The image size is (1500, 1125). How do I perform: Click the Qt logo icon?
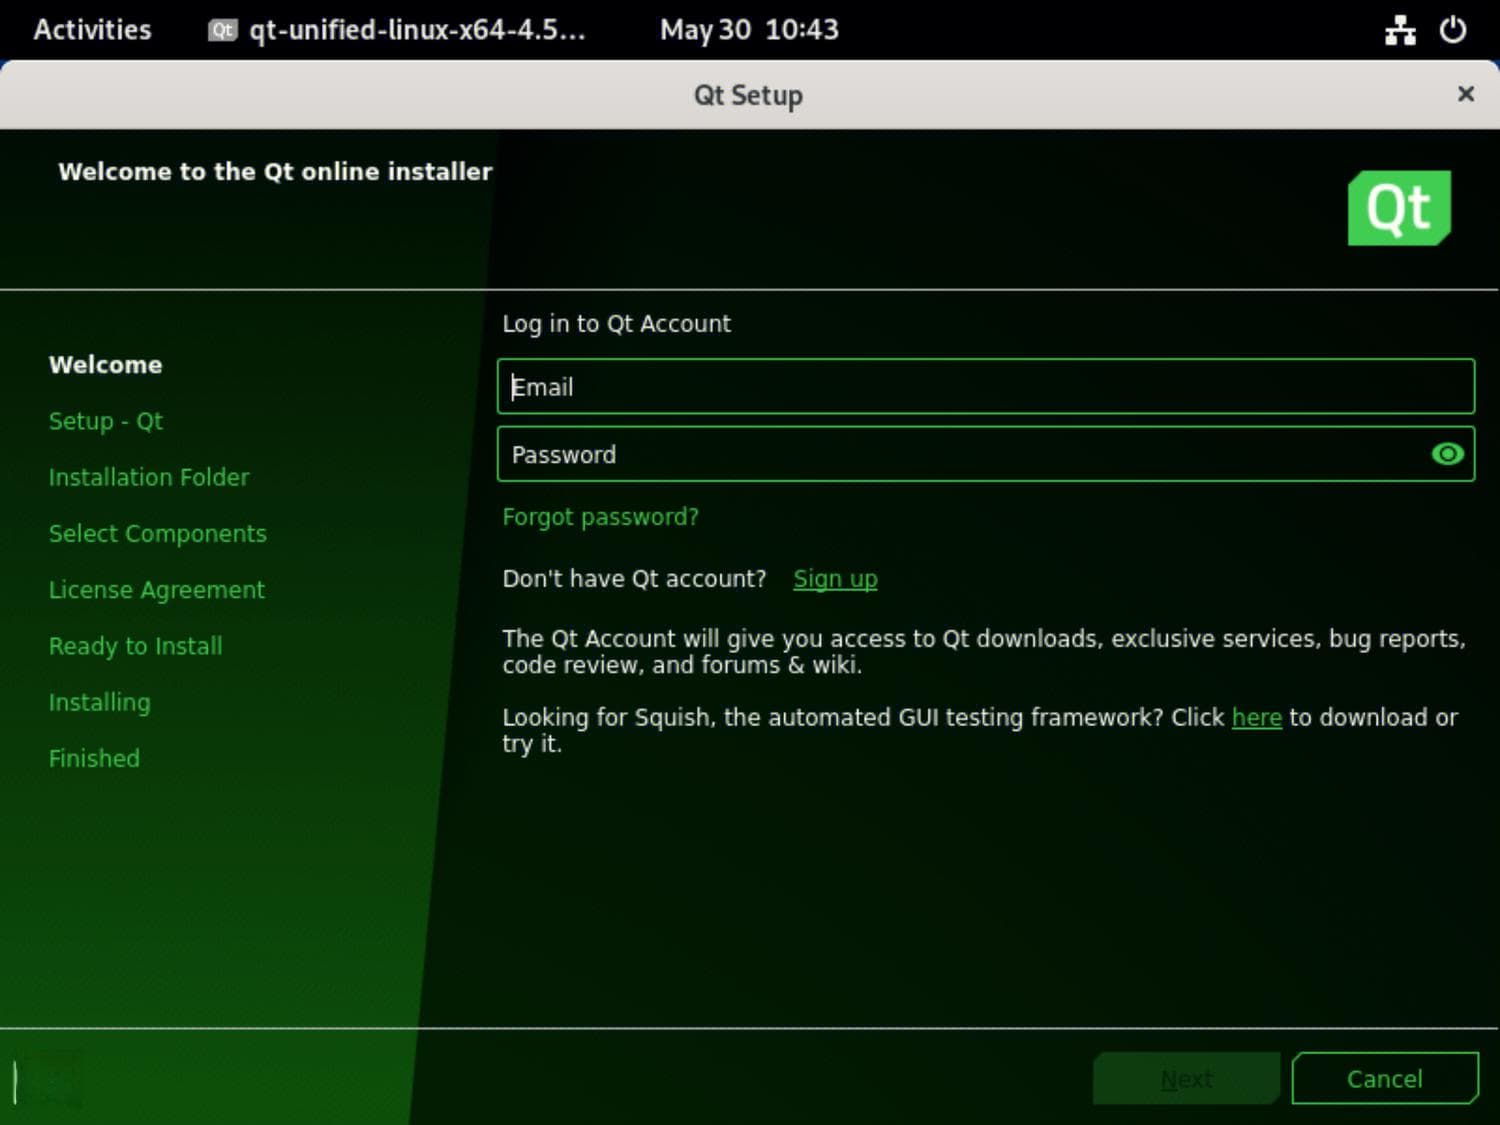click(x=1399, y=208)
